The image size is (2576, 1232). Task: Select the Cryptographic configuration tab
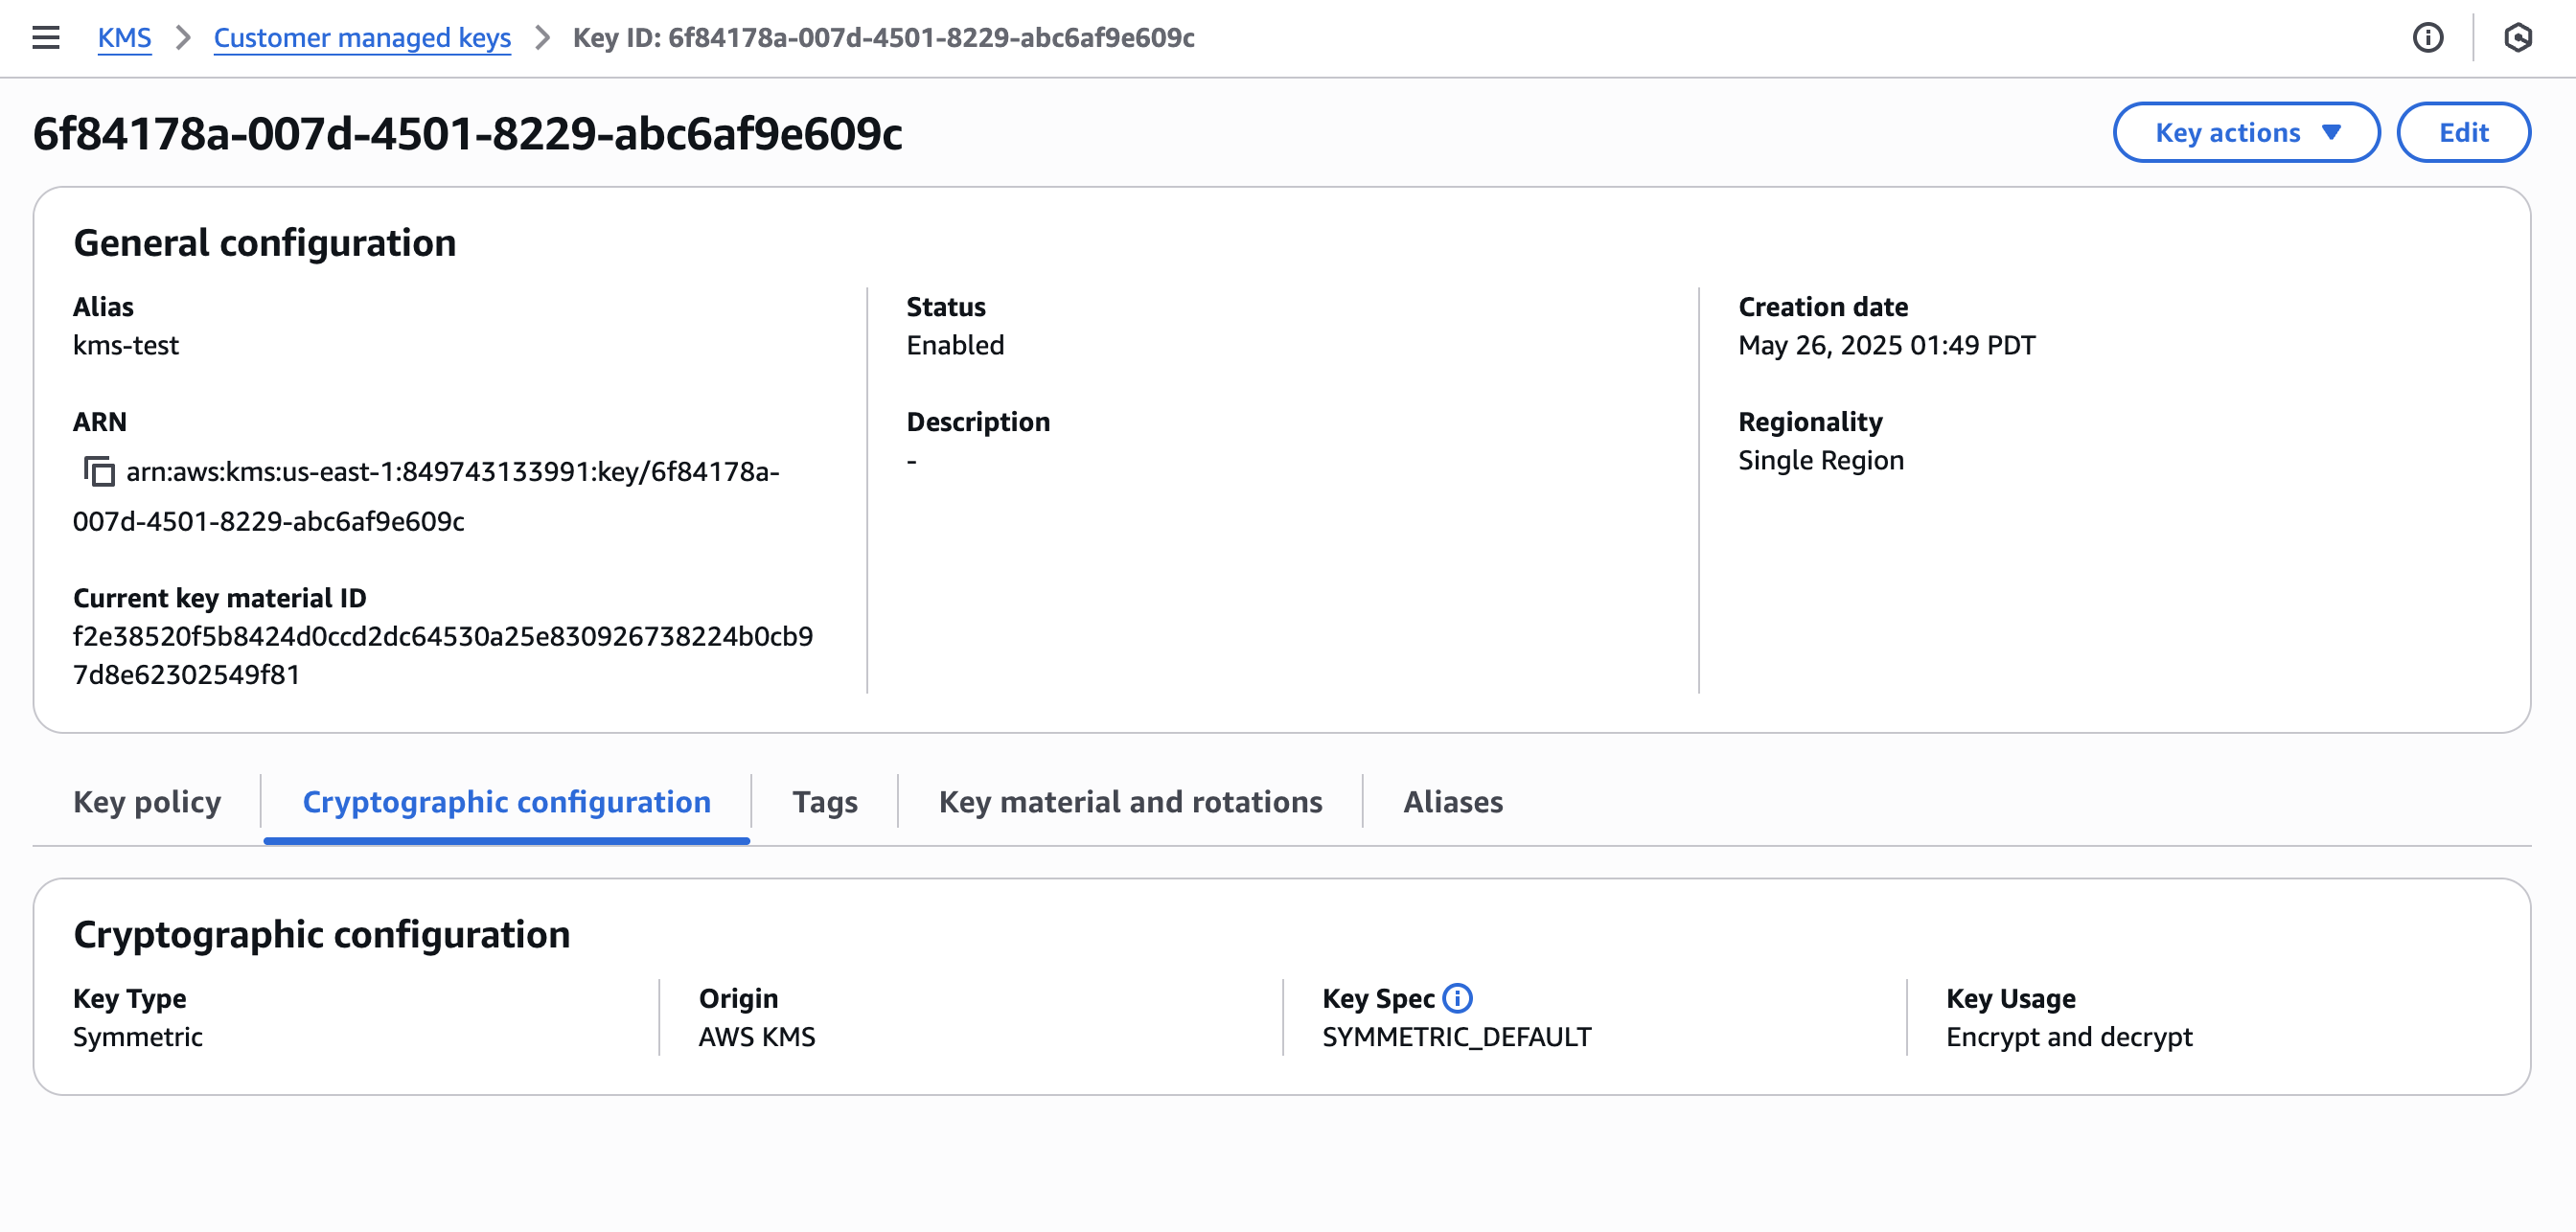(x=506, y=802)
